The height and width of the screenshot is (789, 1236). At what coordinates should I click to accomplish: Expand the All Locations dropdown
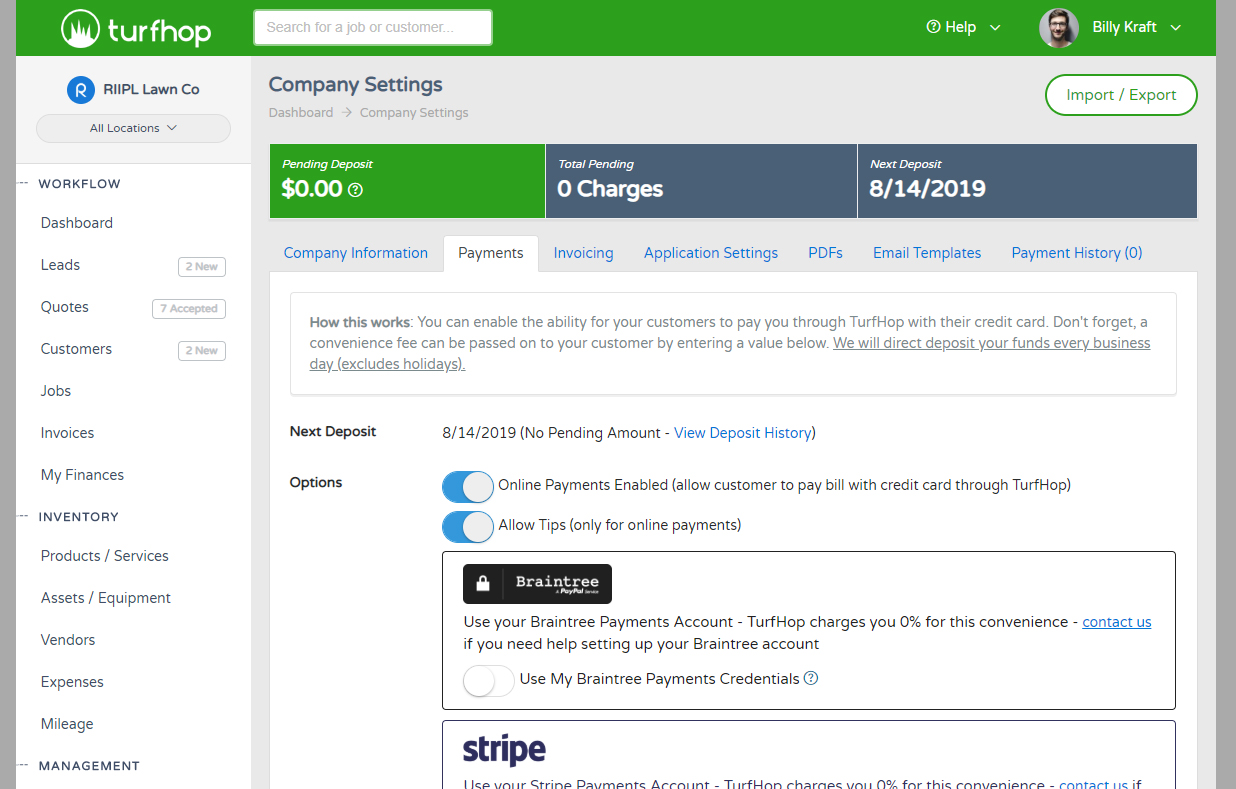[x=133, y=128]
